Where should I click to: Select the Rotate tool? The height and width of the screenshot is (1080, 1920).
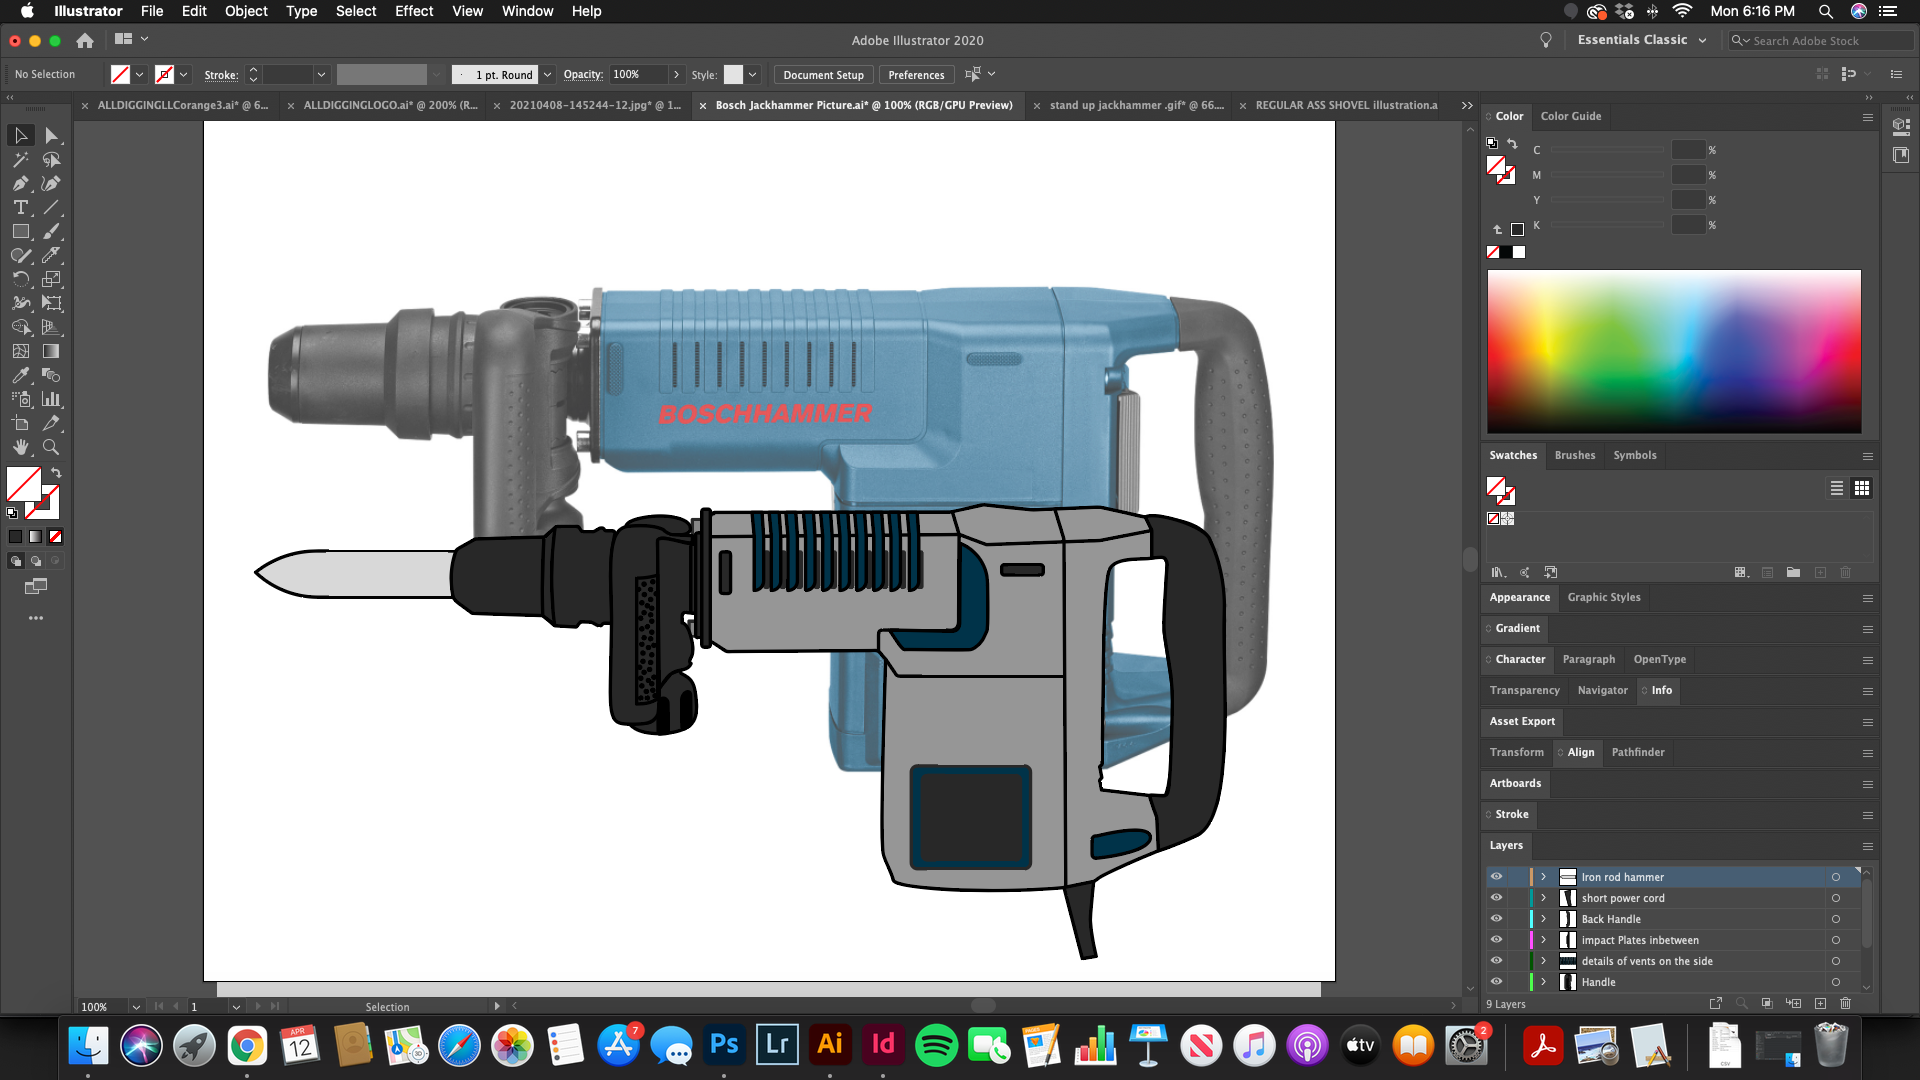(x=21, y=280)
